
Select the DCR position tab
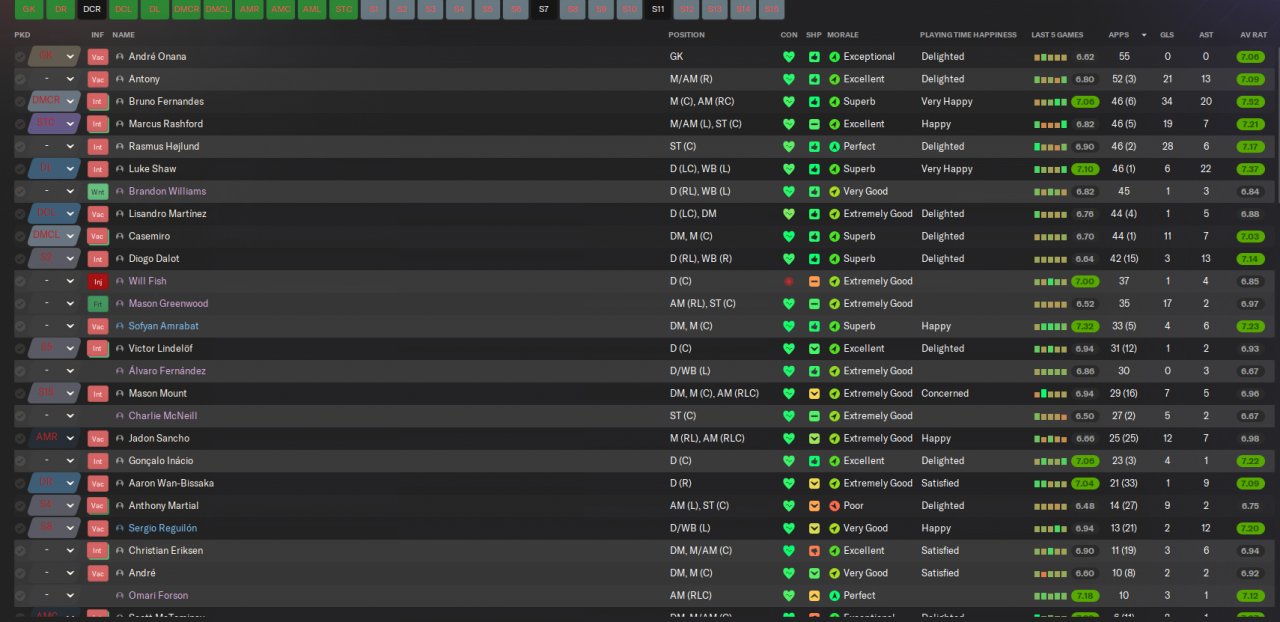coord(92,9)
